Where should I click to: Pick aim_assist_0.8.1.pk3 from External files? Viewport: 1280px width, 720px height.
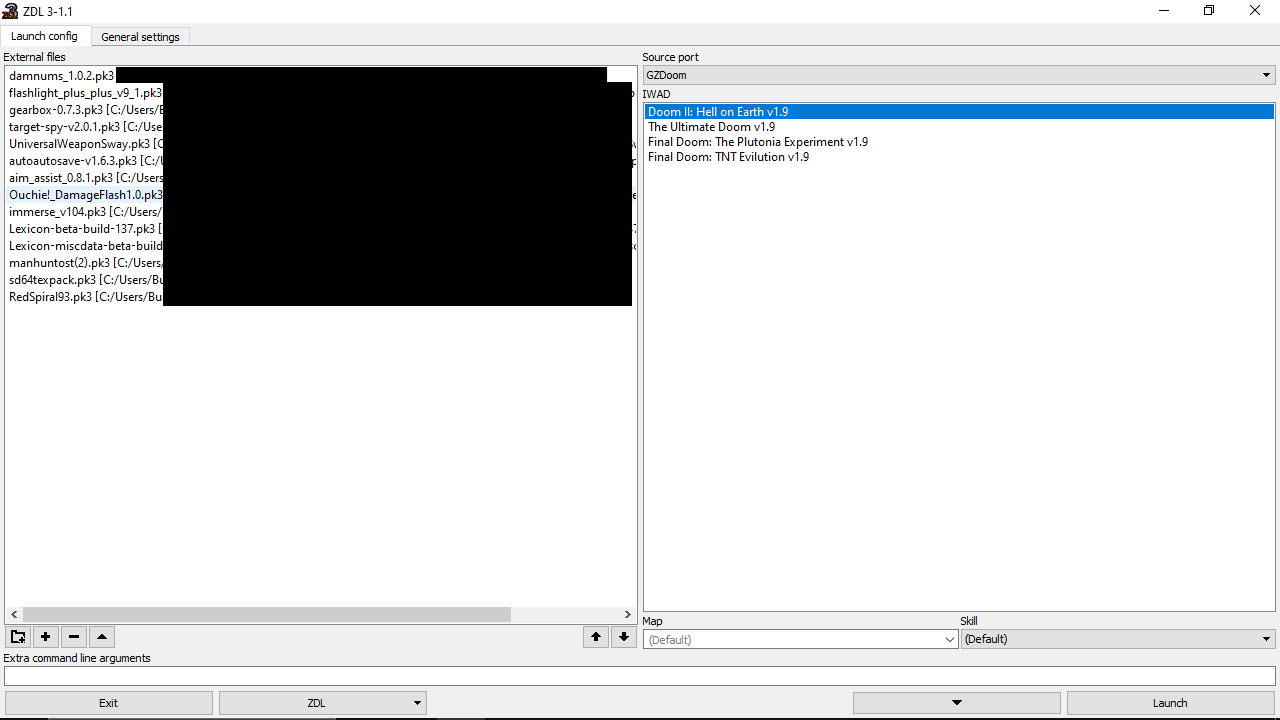point(320,178)
